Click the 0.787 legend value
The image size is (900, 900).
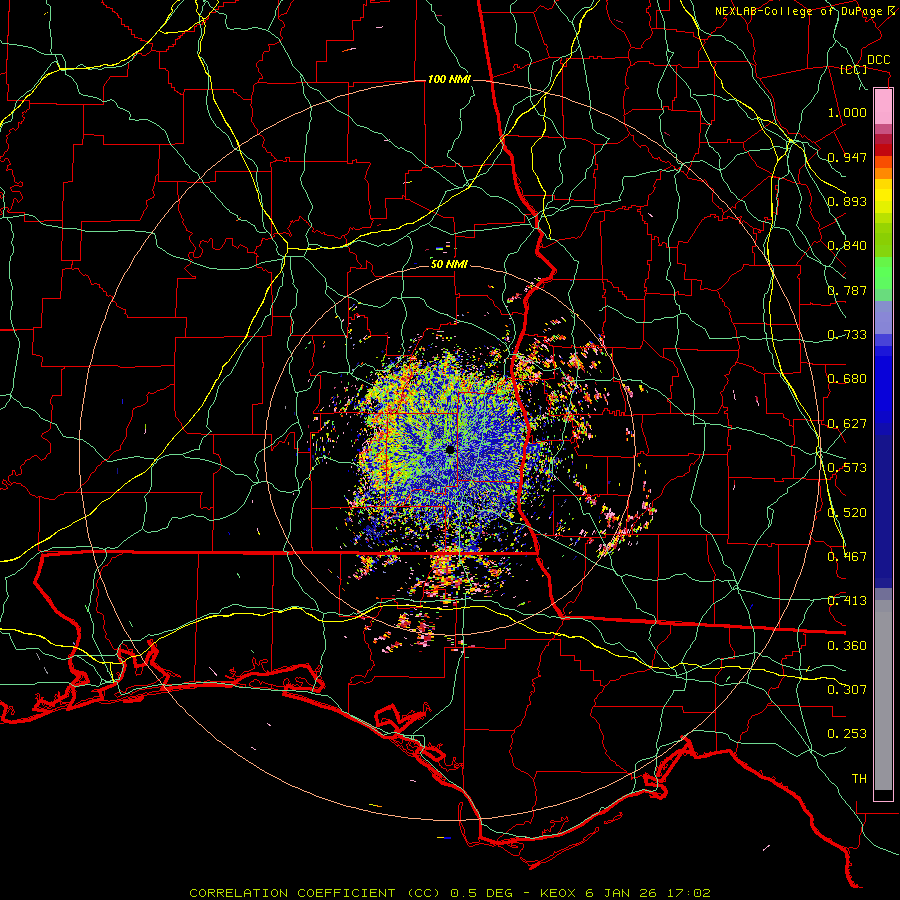point(847,290)
